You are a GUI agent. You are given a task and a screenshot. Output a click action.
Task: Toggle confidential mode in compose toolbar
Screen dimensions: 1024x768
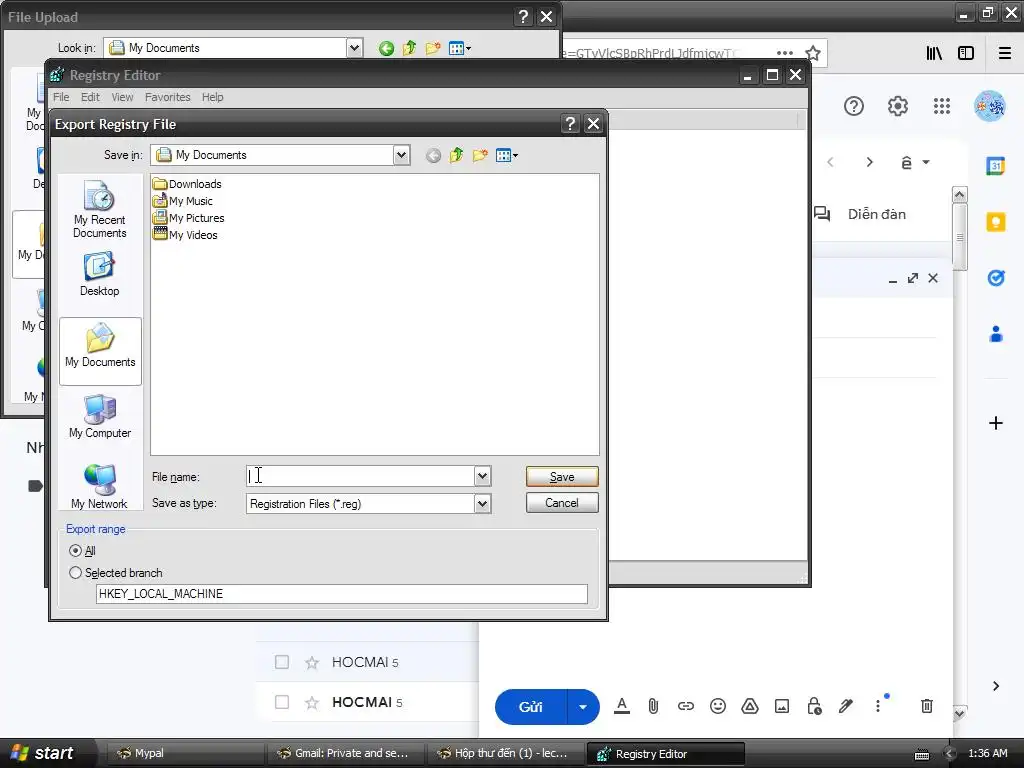click(x=814, y=706)
